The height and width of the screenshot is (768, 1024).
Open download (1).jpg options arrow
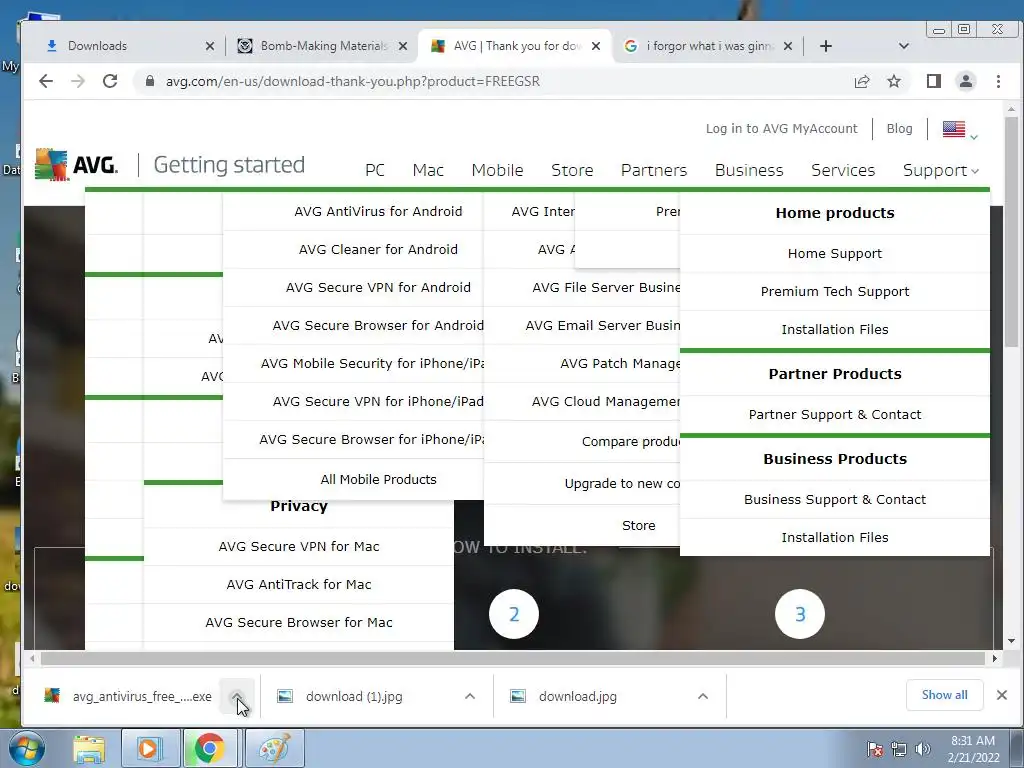(x=470, y=696)
